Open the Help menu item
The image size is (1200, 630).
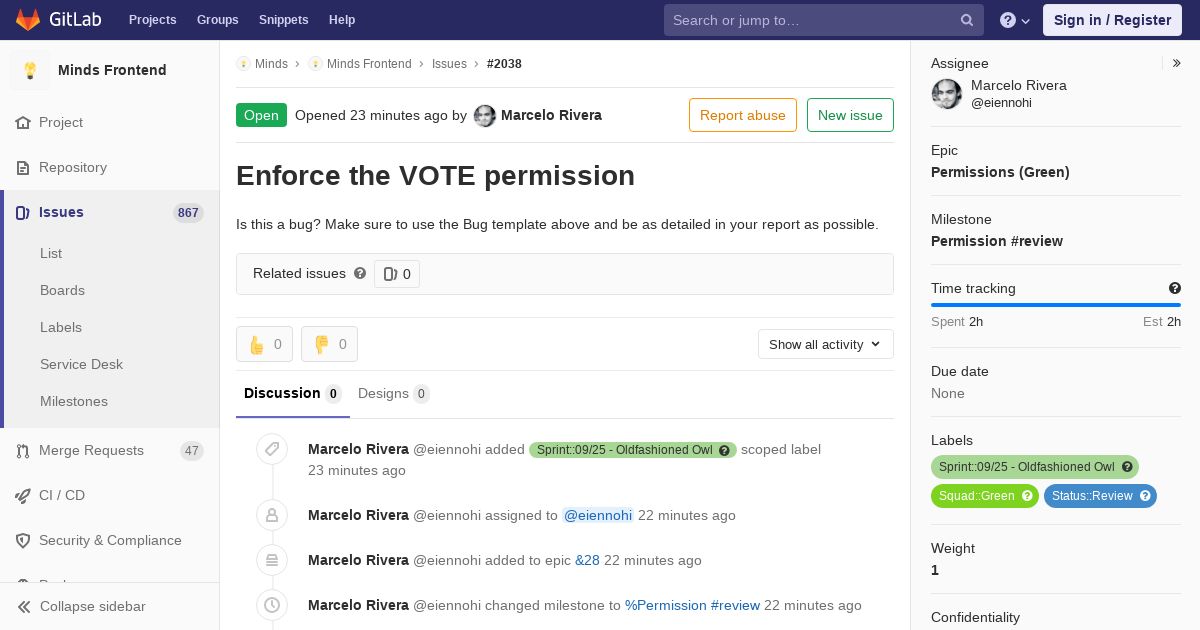[x=342, y=20]
